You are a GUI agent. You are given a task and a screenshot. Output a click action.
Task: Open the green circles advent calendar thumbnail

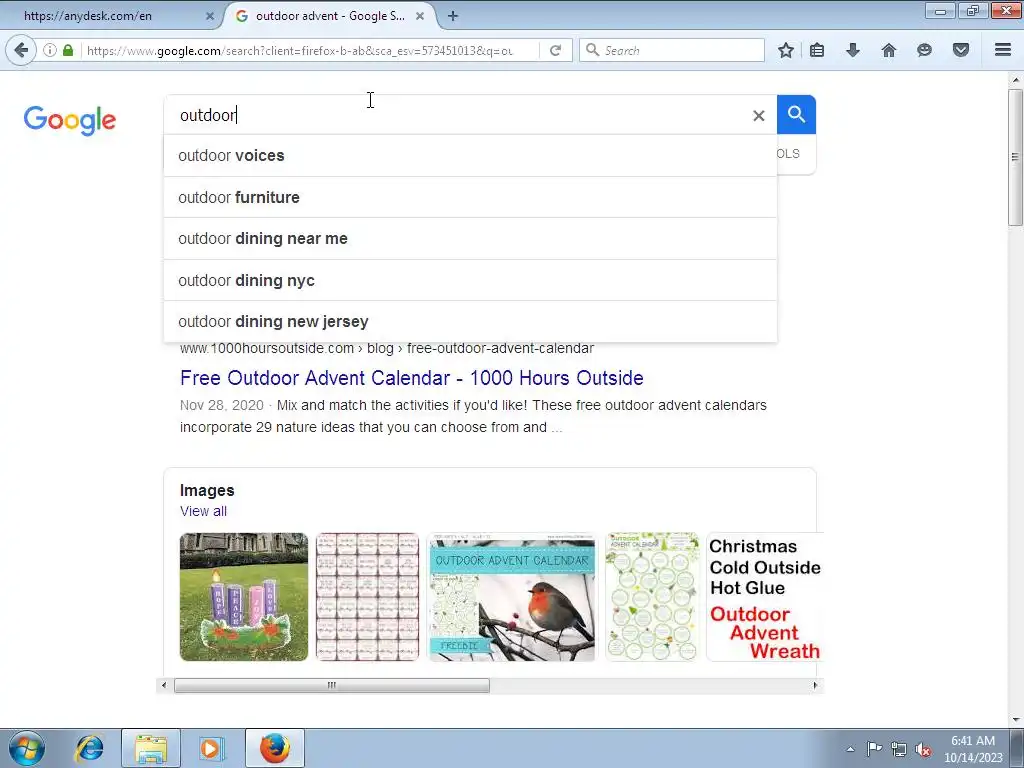click(652, 597)
